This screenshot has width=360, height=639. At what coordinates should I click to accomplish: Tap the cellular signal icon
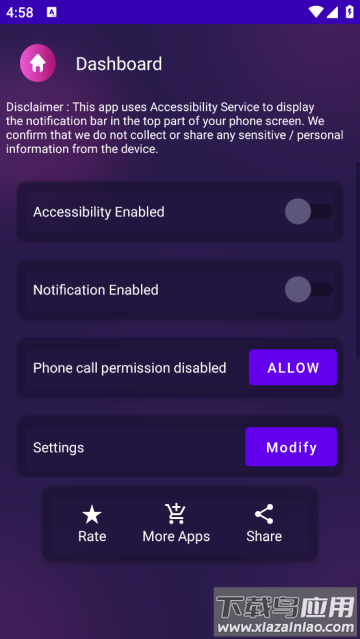pyautogui.click(x=332, y=12)
